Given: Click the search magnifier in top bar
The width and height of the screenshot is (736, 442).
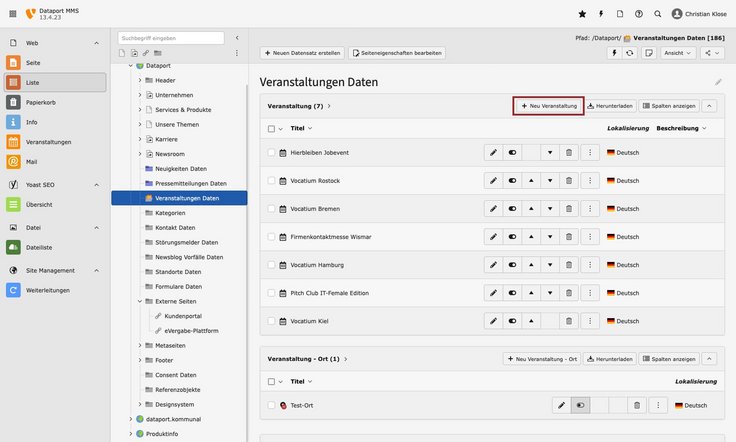Looking at the screenshot, I should (657, 14).
